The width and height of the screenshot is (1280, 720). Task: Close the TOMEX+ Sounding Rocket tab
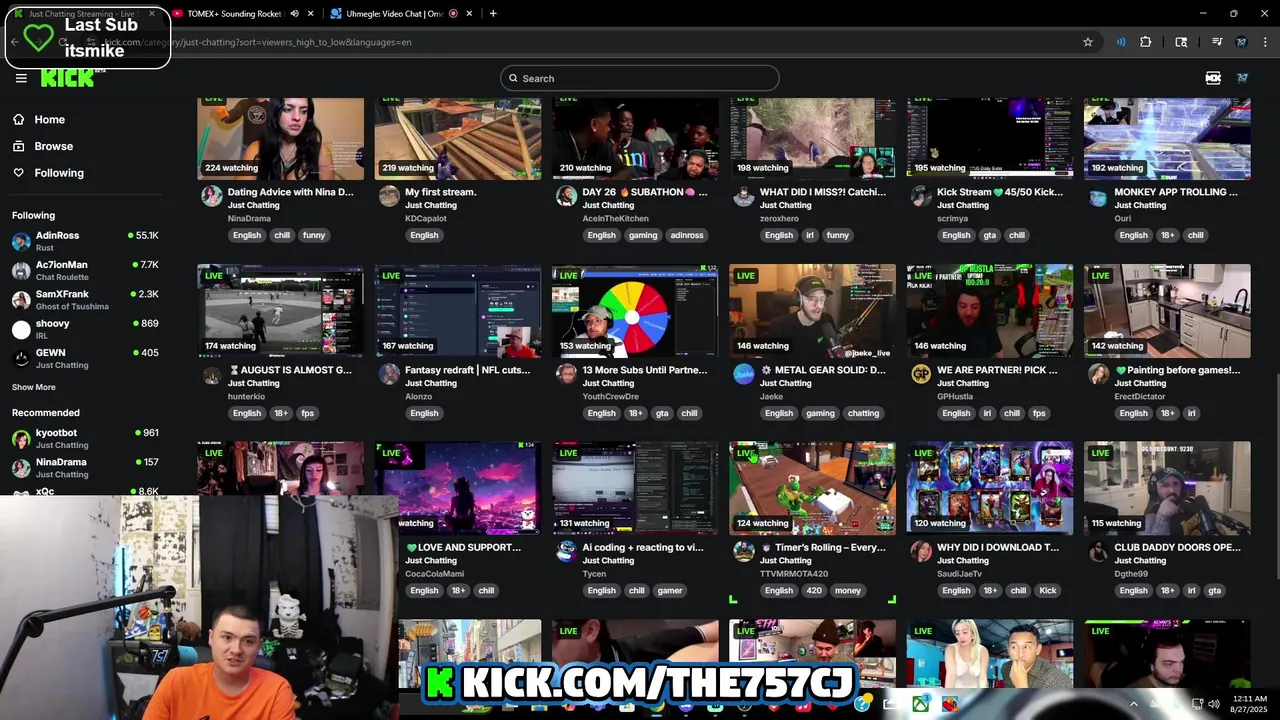tap(311, 14)
